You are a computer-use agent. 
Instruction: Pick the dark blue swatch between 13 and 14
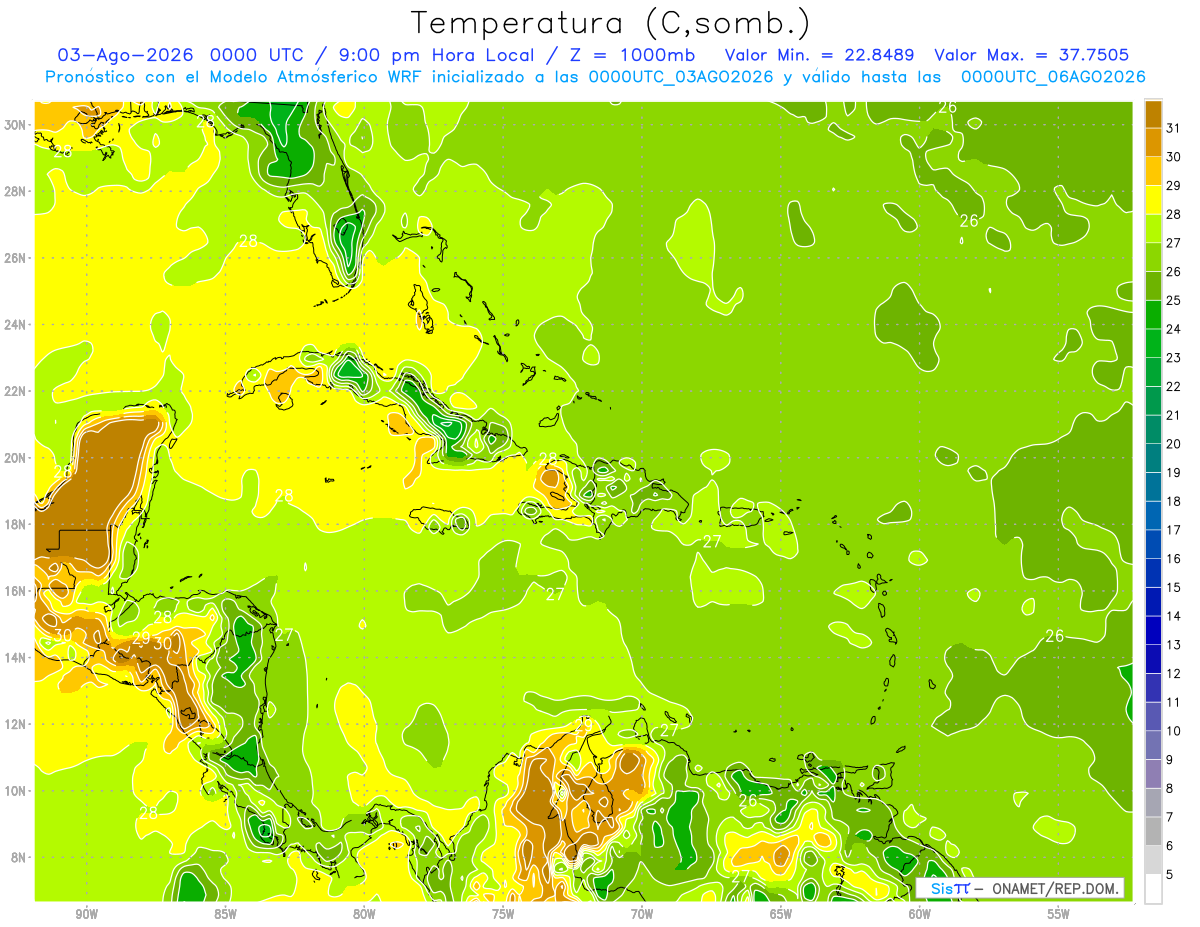[1153, 631]
